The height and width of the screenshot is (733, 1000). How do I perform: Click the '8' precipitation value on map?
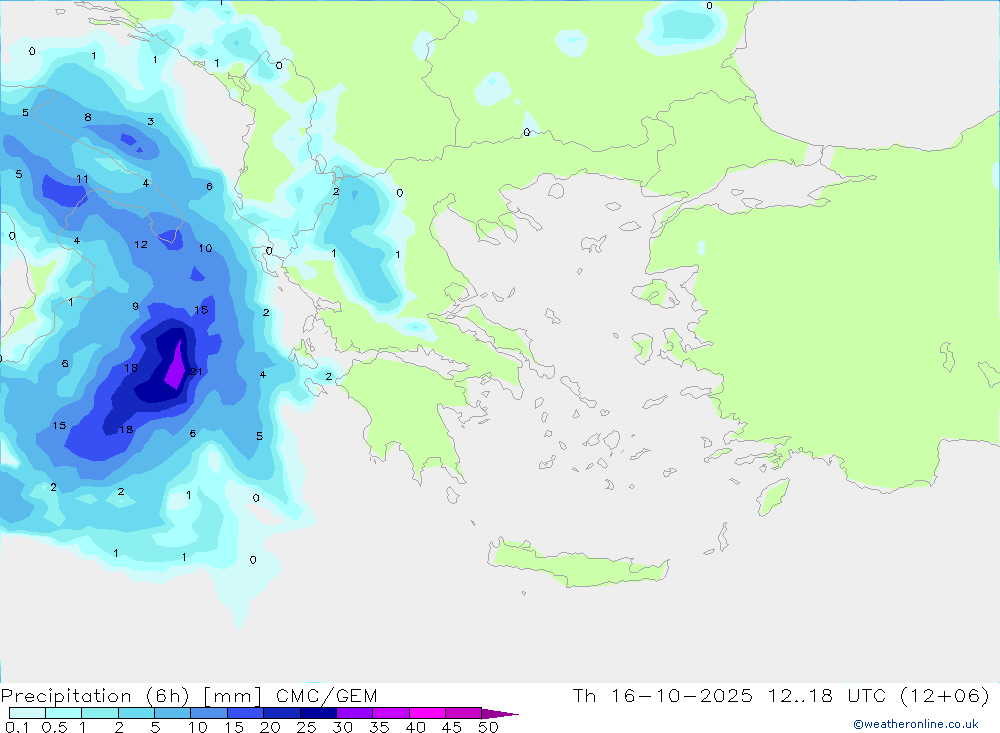(88, 117)
